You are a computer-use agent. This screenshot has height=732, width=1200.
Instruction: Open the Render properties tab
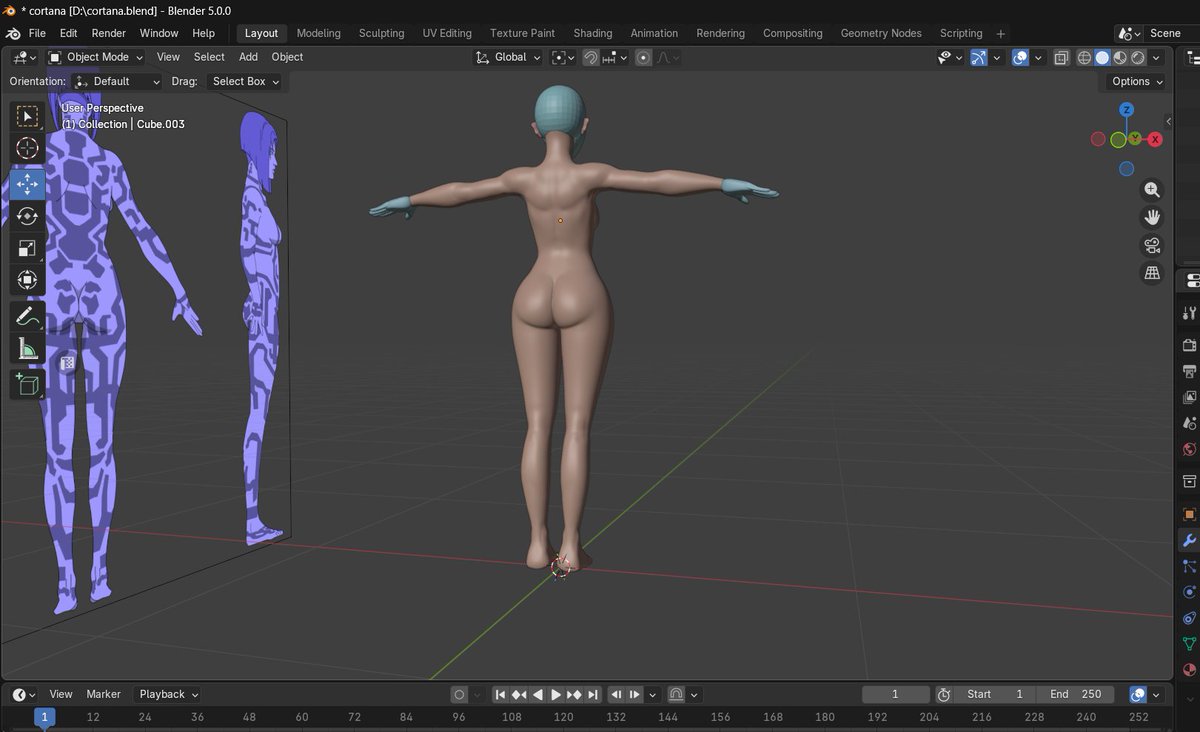pos(1189,346)
